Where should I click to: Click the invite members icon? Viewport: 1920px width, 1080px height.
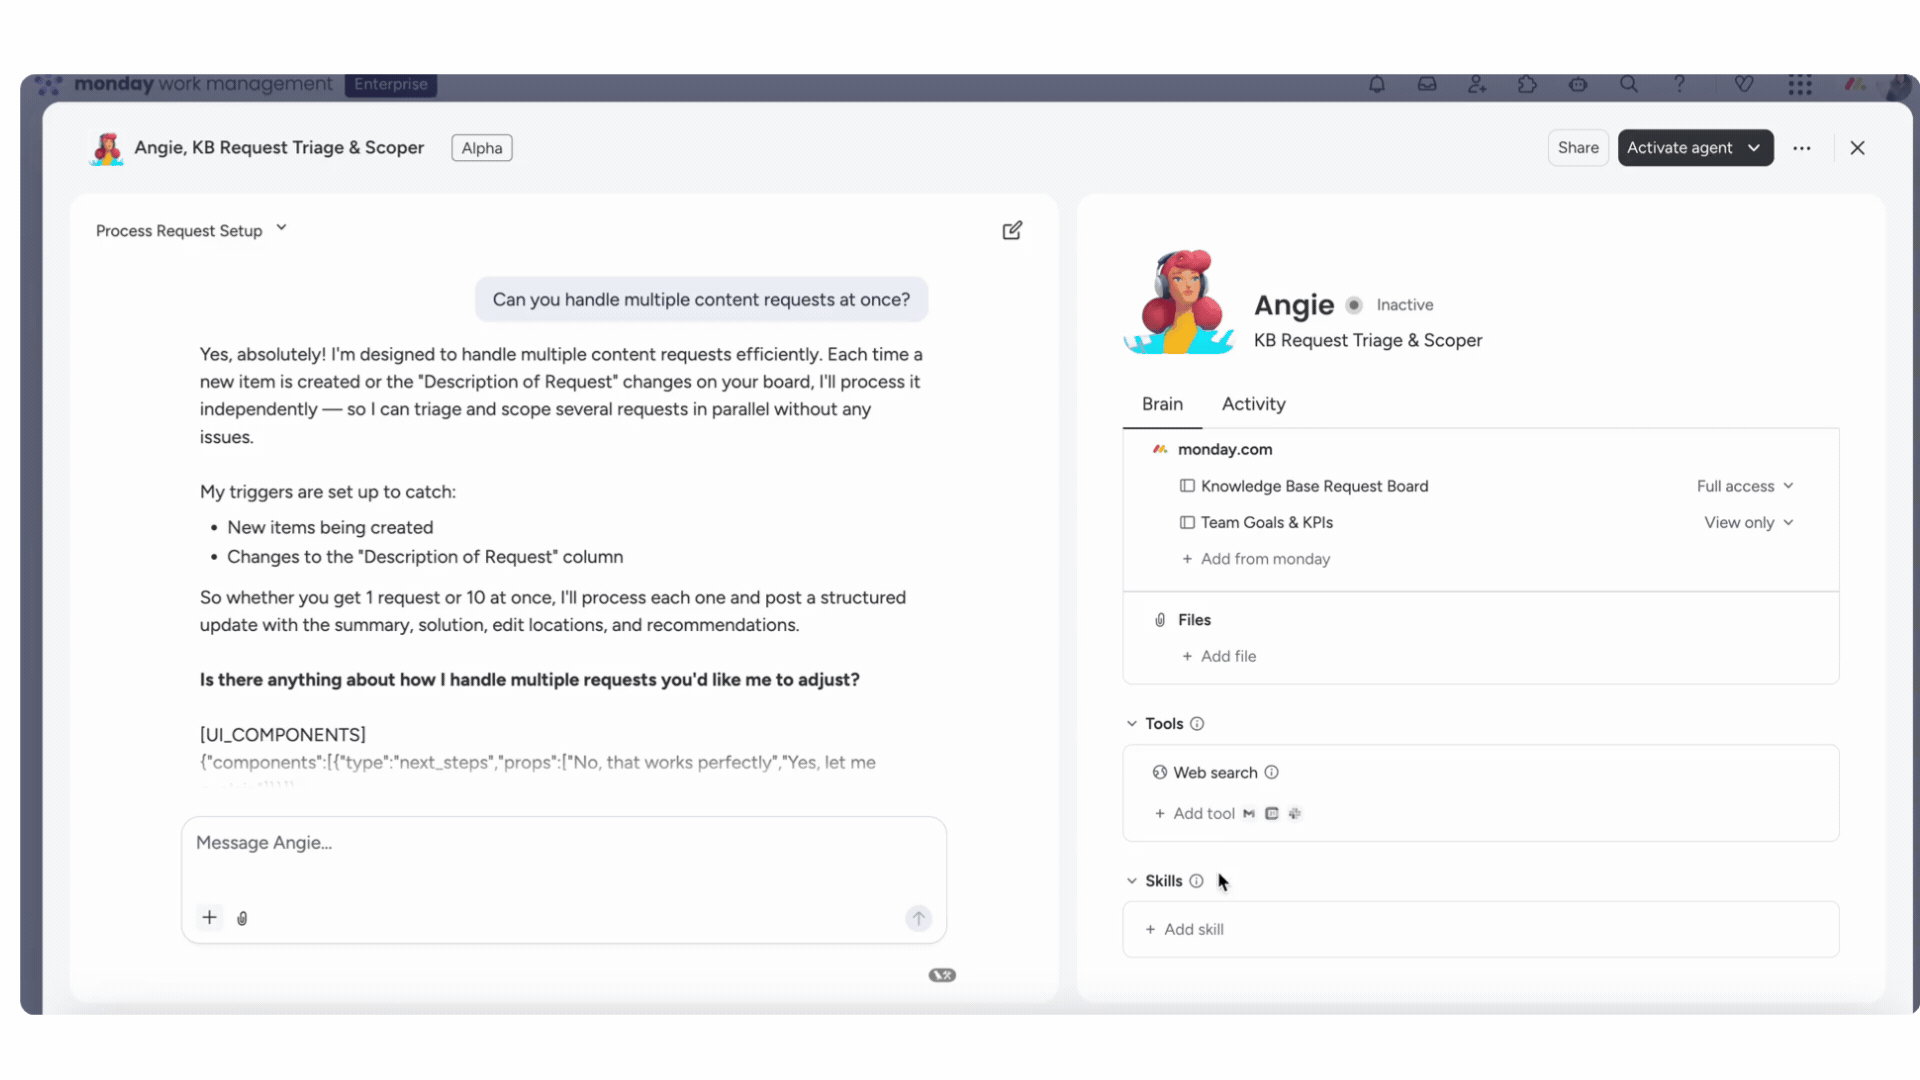tap(1477, 85)
